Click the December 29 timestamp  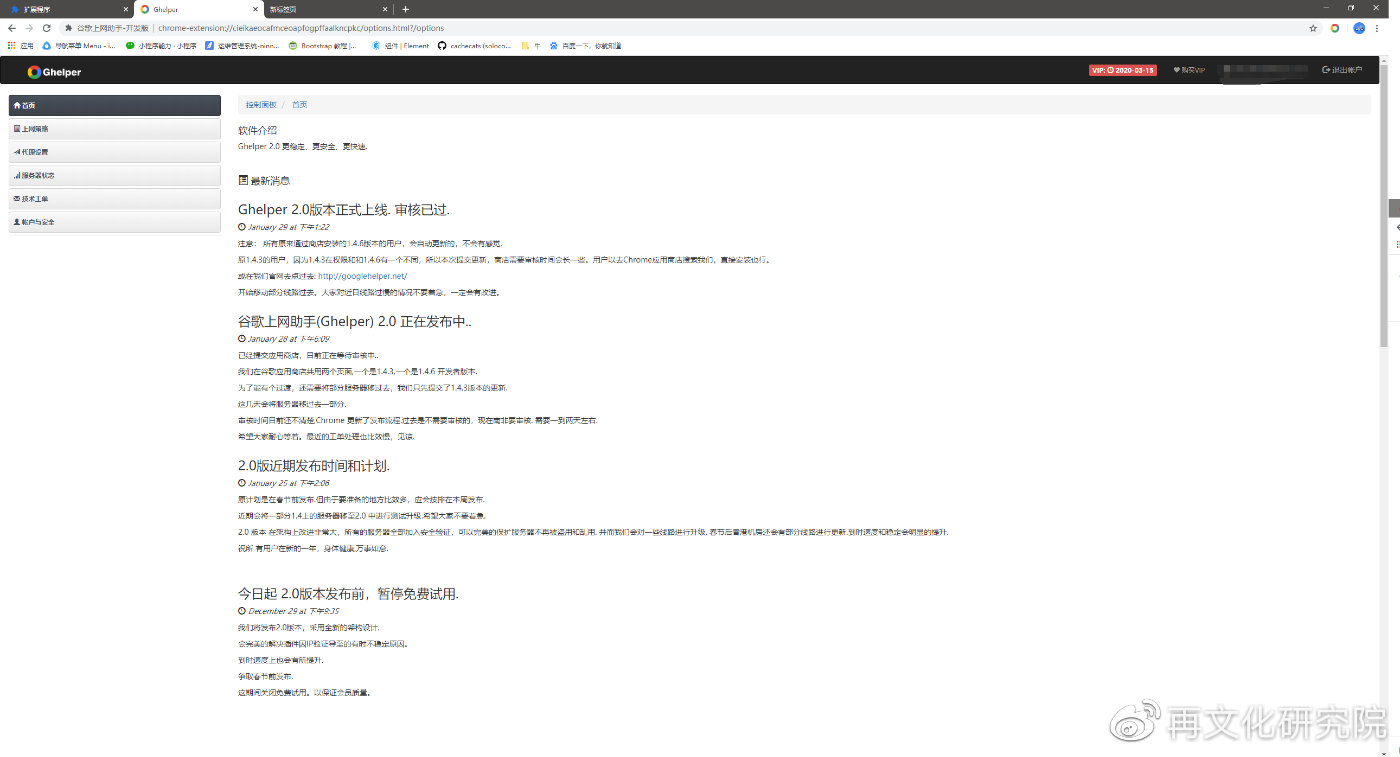click(289, 611)
